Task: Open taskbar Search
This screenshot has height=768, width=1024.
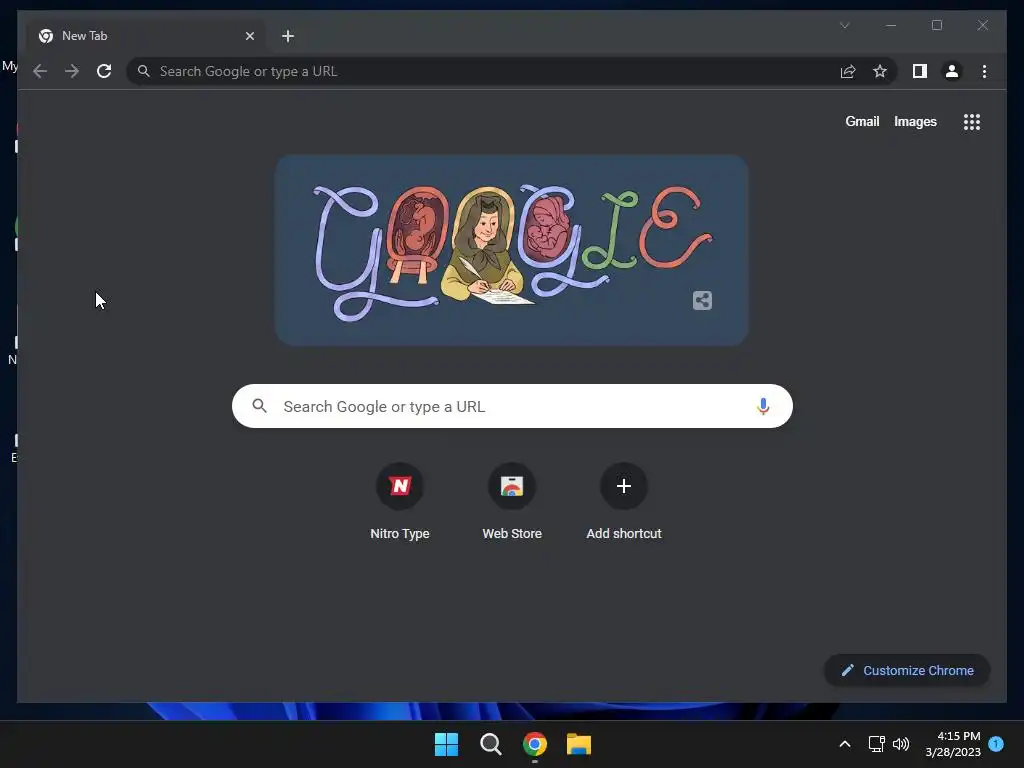Action: click(x=490, y=744)
